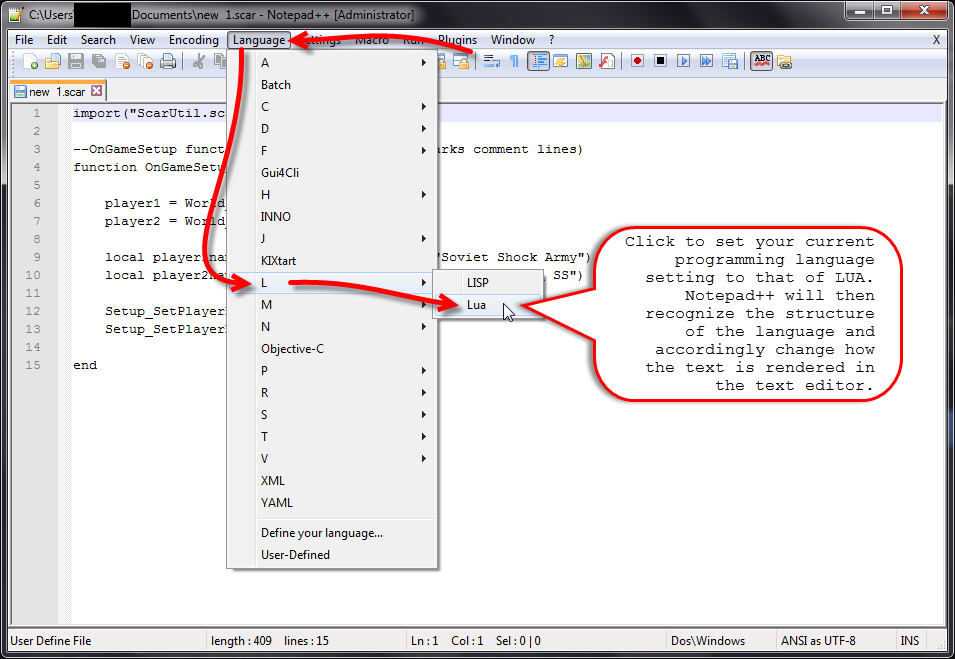Expand the F languages submenu

pos(343,150)
